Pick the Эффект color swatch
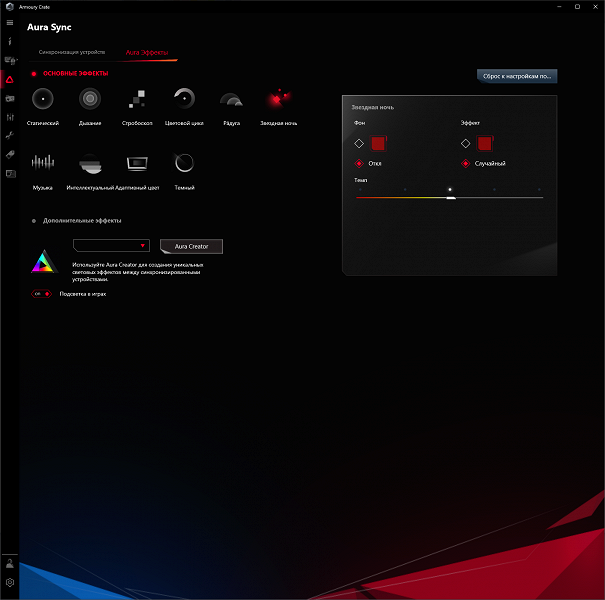Image resolution: width=605 pixels, height=600 pixels. (x=485, y=144)
